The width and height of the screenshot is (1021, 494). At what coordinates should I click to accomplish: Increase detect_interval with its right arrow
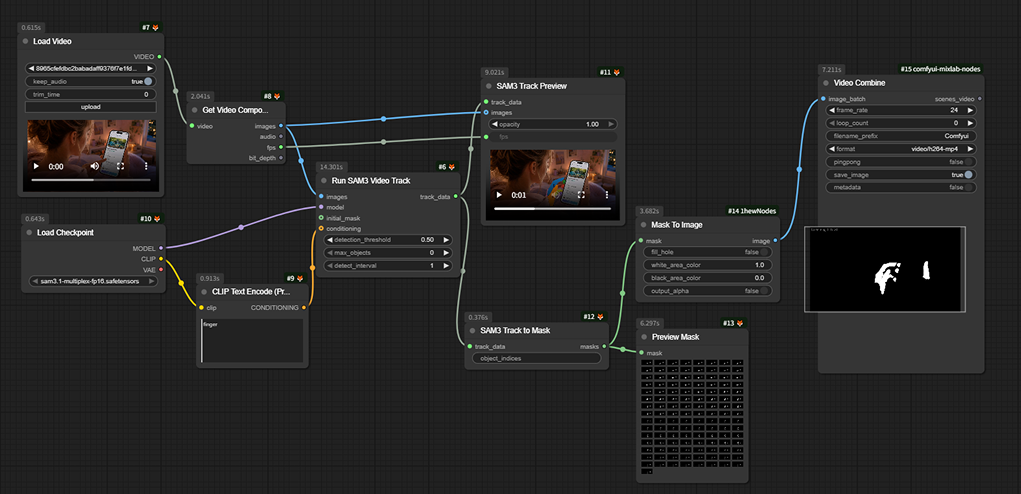point(446,266)
